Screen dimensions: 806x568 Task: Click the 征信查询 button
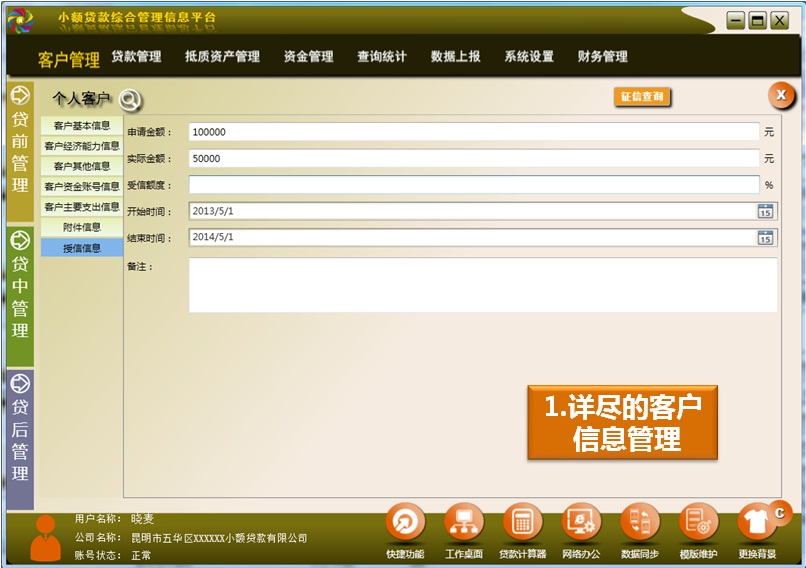[x=642, y=97]
